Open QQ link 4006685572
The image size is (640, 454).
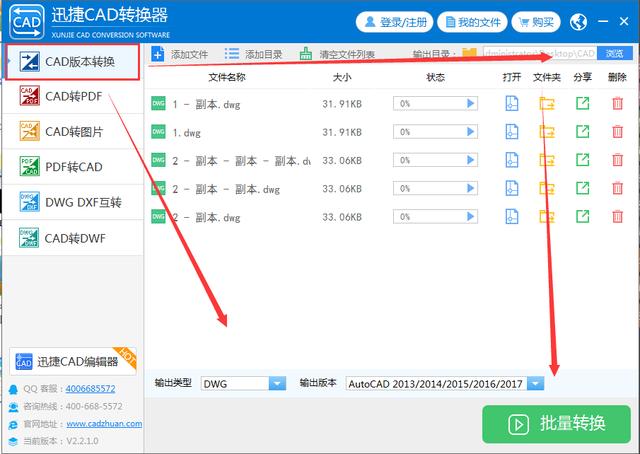point(90,389)
